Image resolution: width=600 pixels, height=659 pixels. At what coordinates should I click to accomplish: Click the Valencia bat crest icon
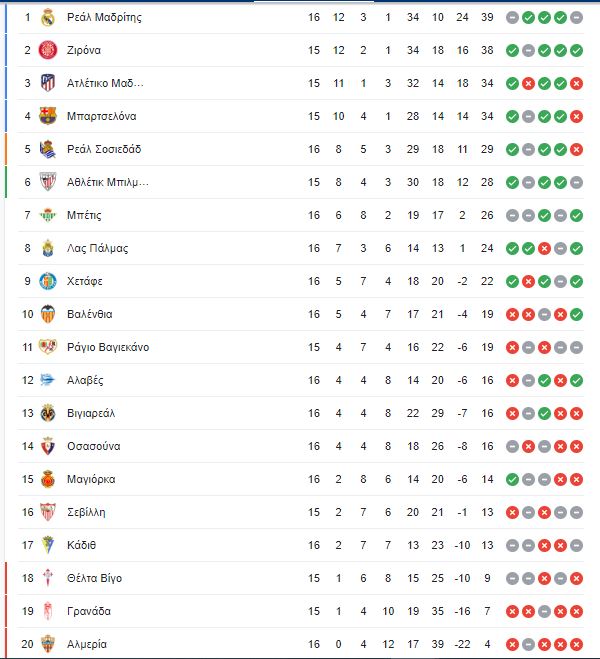pos(48,314)
